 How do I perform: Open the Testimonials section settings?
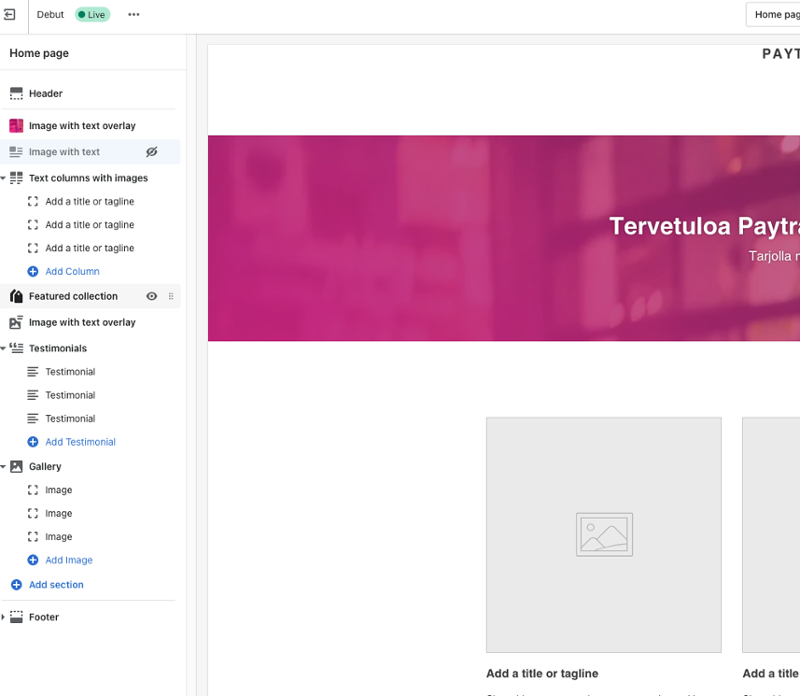(x=58, y=348)
